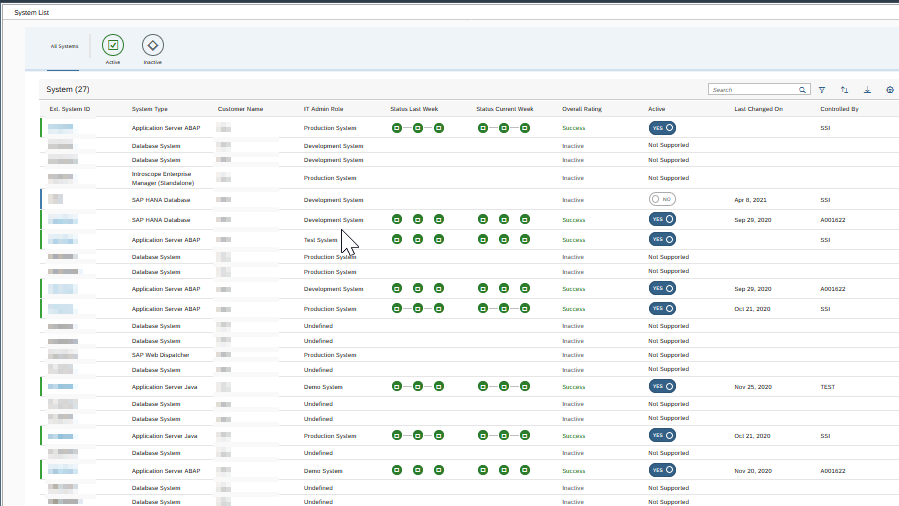Open the Introscope Enterprise Manager entry
The width and height of the screenshot is (899, 506).
click(x=160, y=178)
